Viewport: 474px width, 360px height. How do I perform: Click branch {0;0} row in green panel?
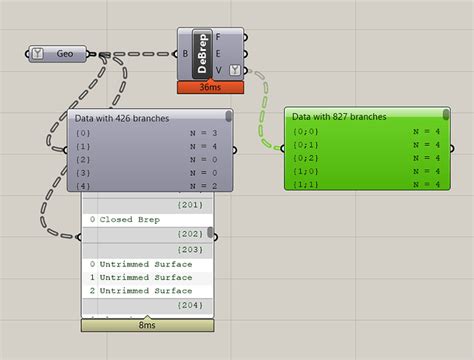tap(367, 131)
